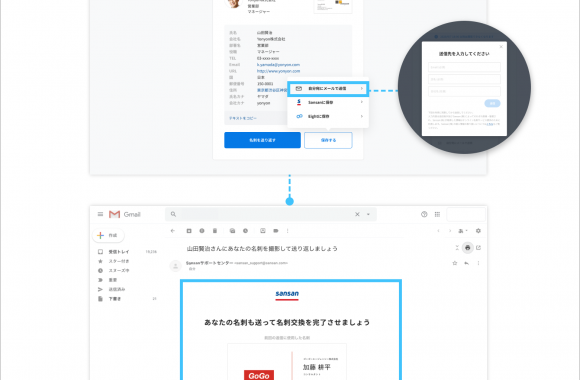Go to the newer message with the left chevron
The height and width of the screenshot is (380, 580).
coord(438,231)
